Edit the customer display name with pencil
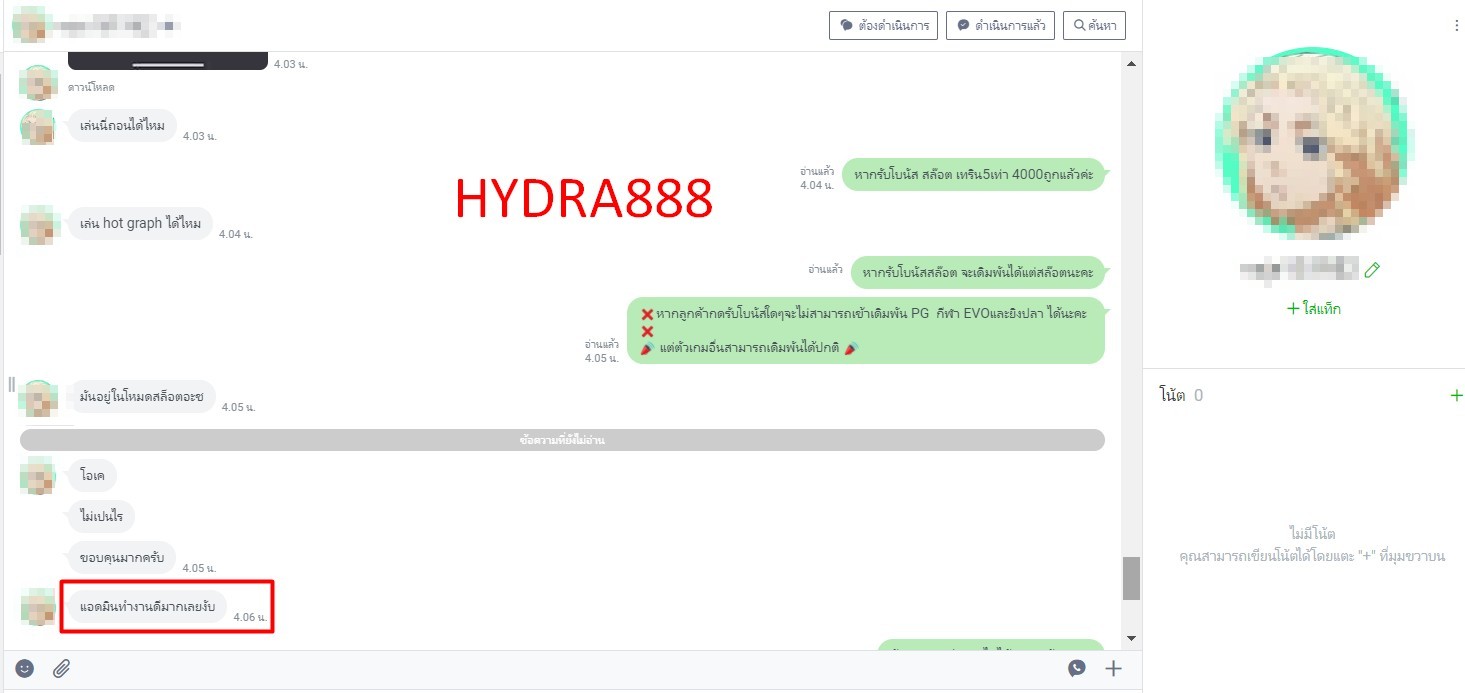 point(1372,269)
